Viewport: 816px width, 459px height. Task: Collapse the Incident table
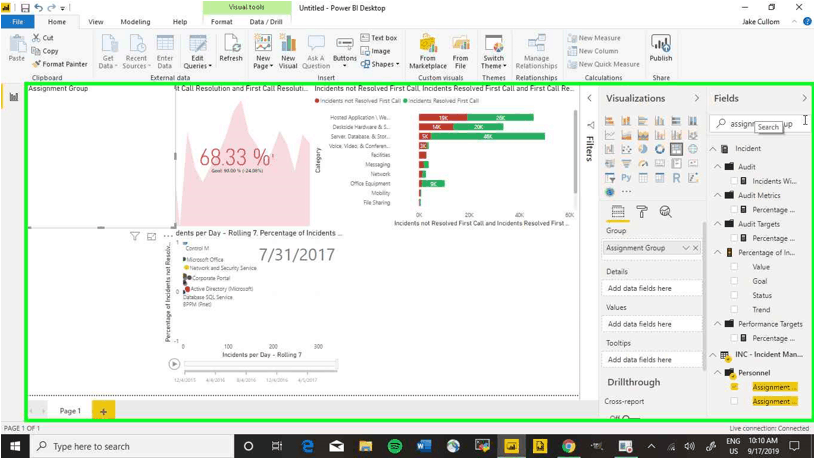point(713,149)
